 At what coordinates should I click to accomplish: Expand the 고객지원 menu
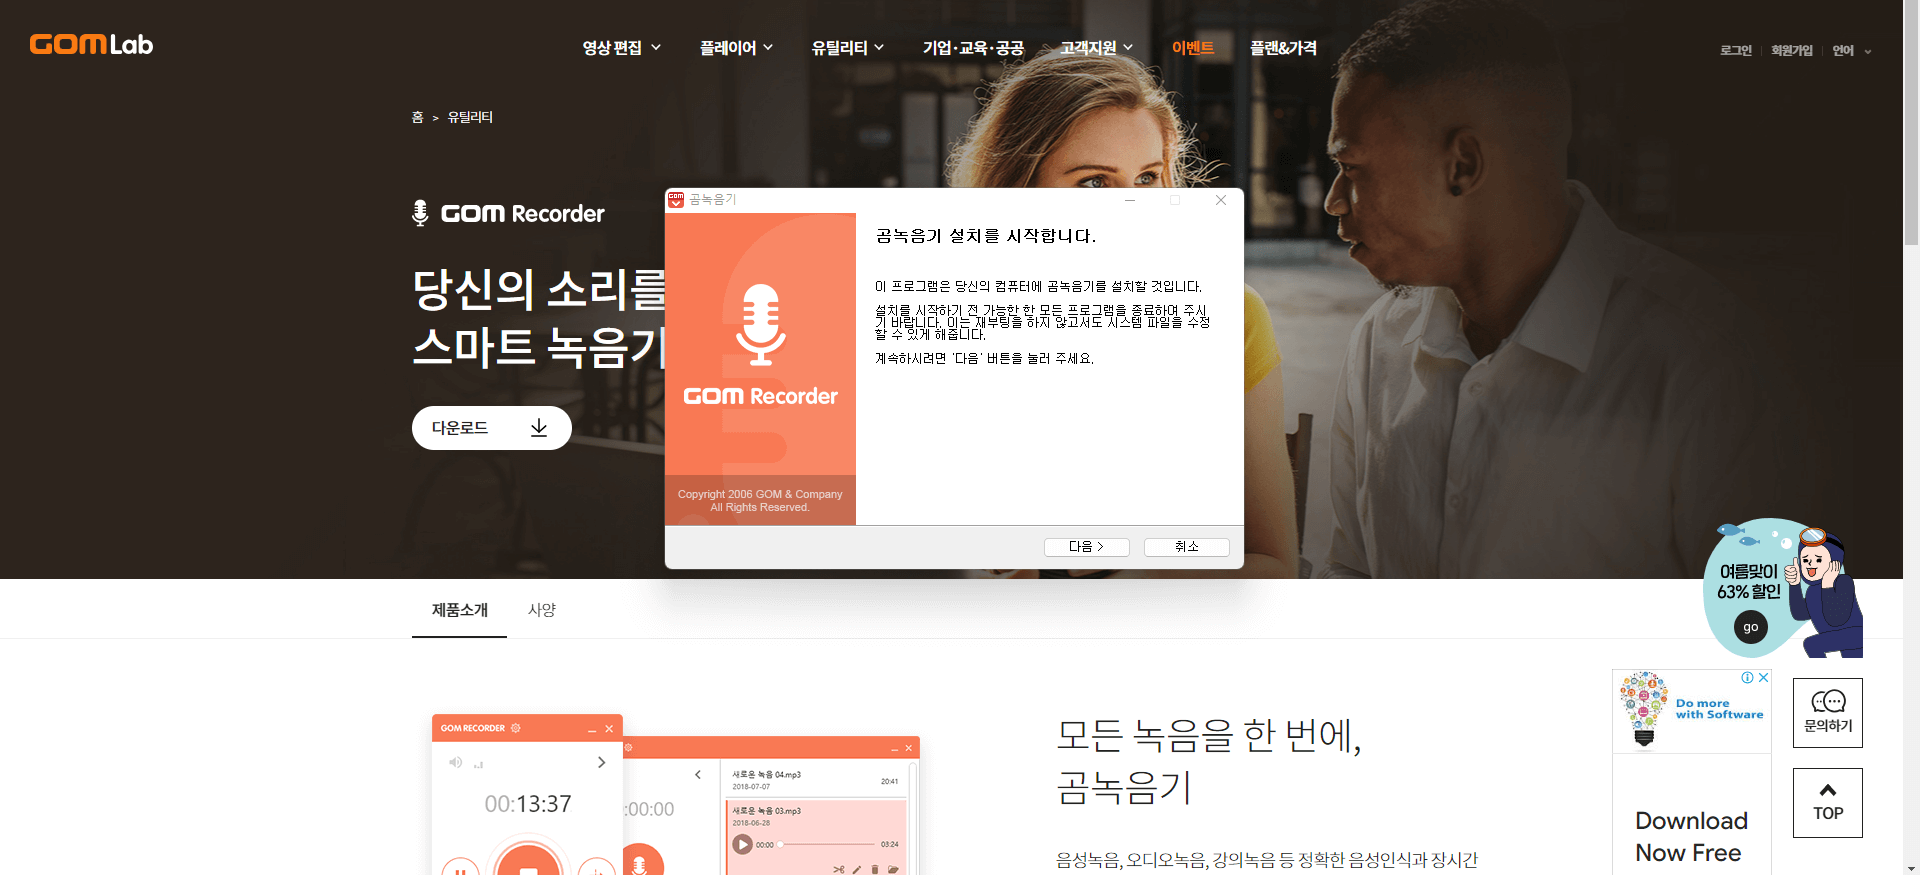[x=1097, y=48]
